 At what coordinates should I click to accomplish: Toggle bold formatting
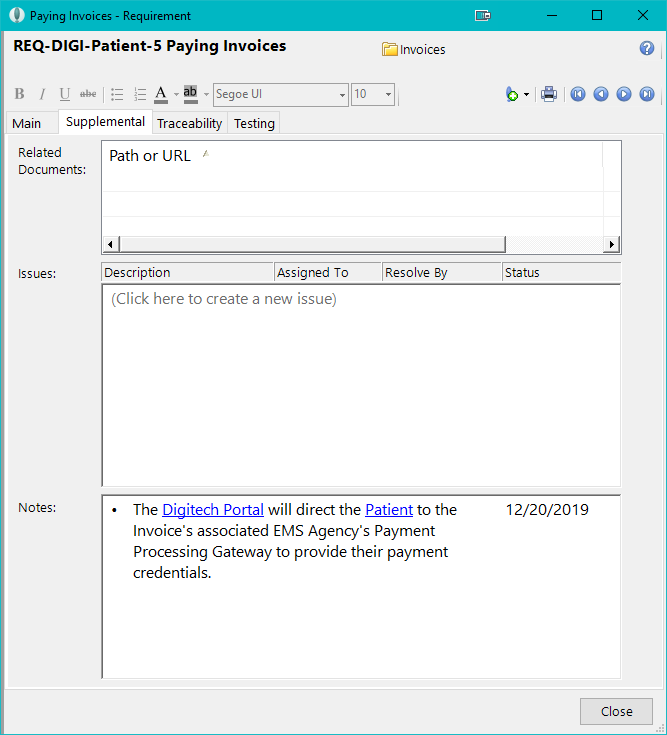tap(19, 94)
